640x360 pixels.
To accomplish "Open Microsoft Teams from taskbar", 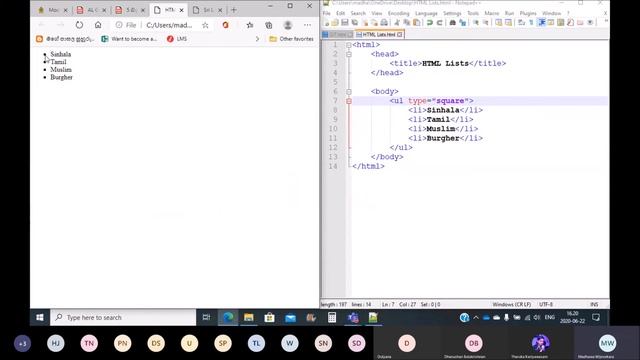I will pyautogui.click(x=353, y=317).
